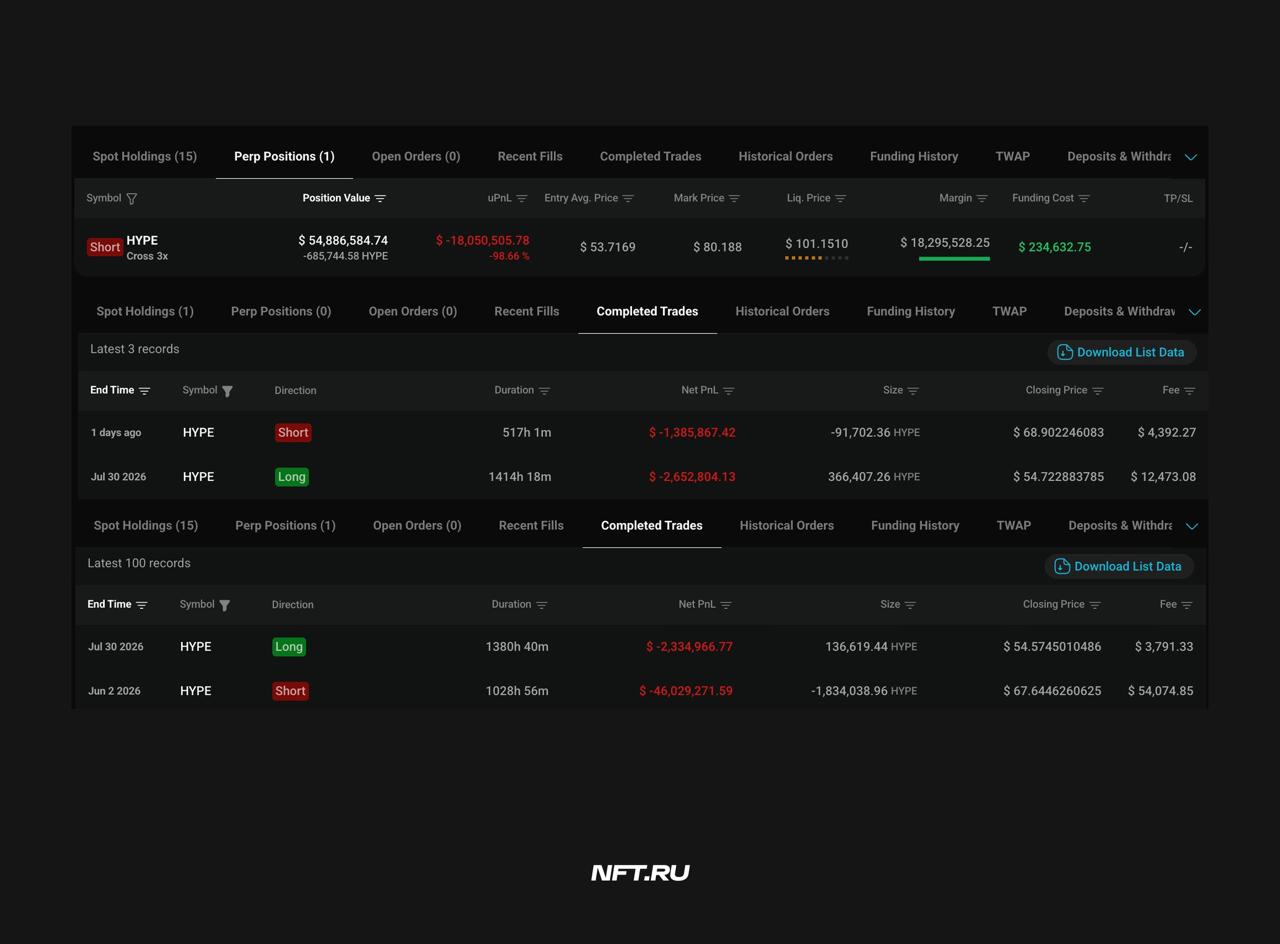Click the green margin bar under $ 18,295,528.25
This screenshot has height=944, width=1280.
pyautogui.click(x=954, y=258)
